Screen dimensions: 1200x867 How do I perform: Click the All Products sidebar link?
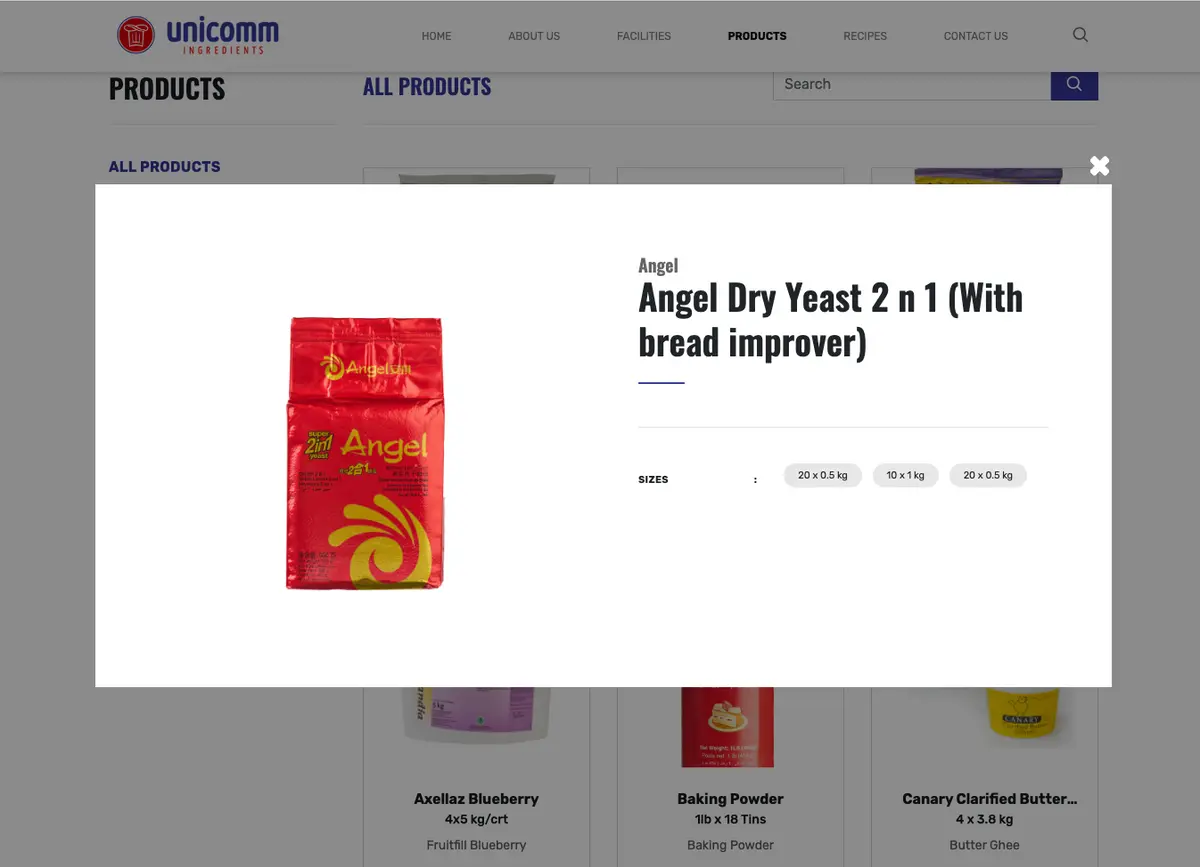(x=164, y=167)
